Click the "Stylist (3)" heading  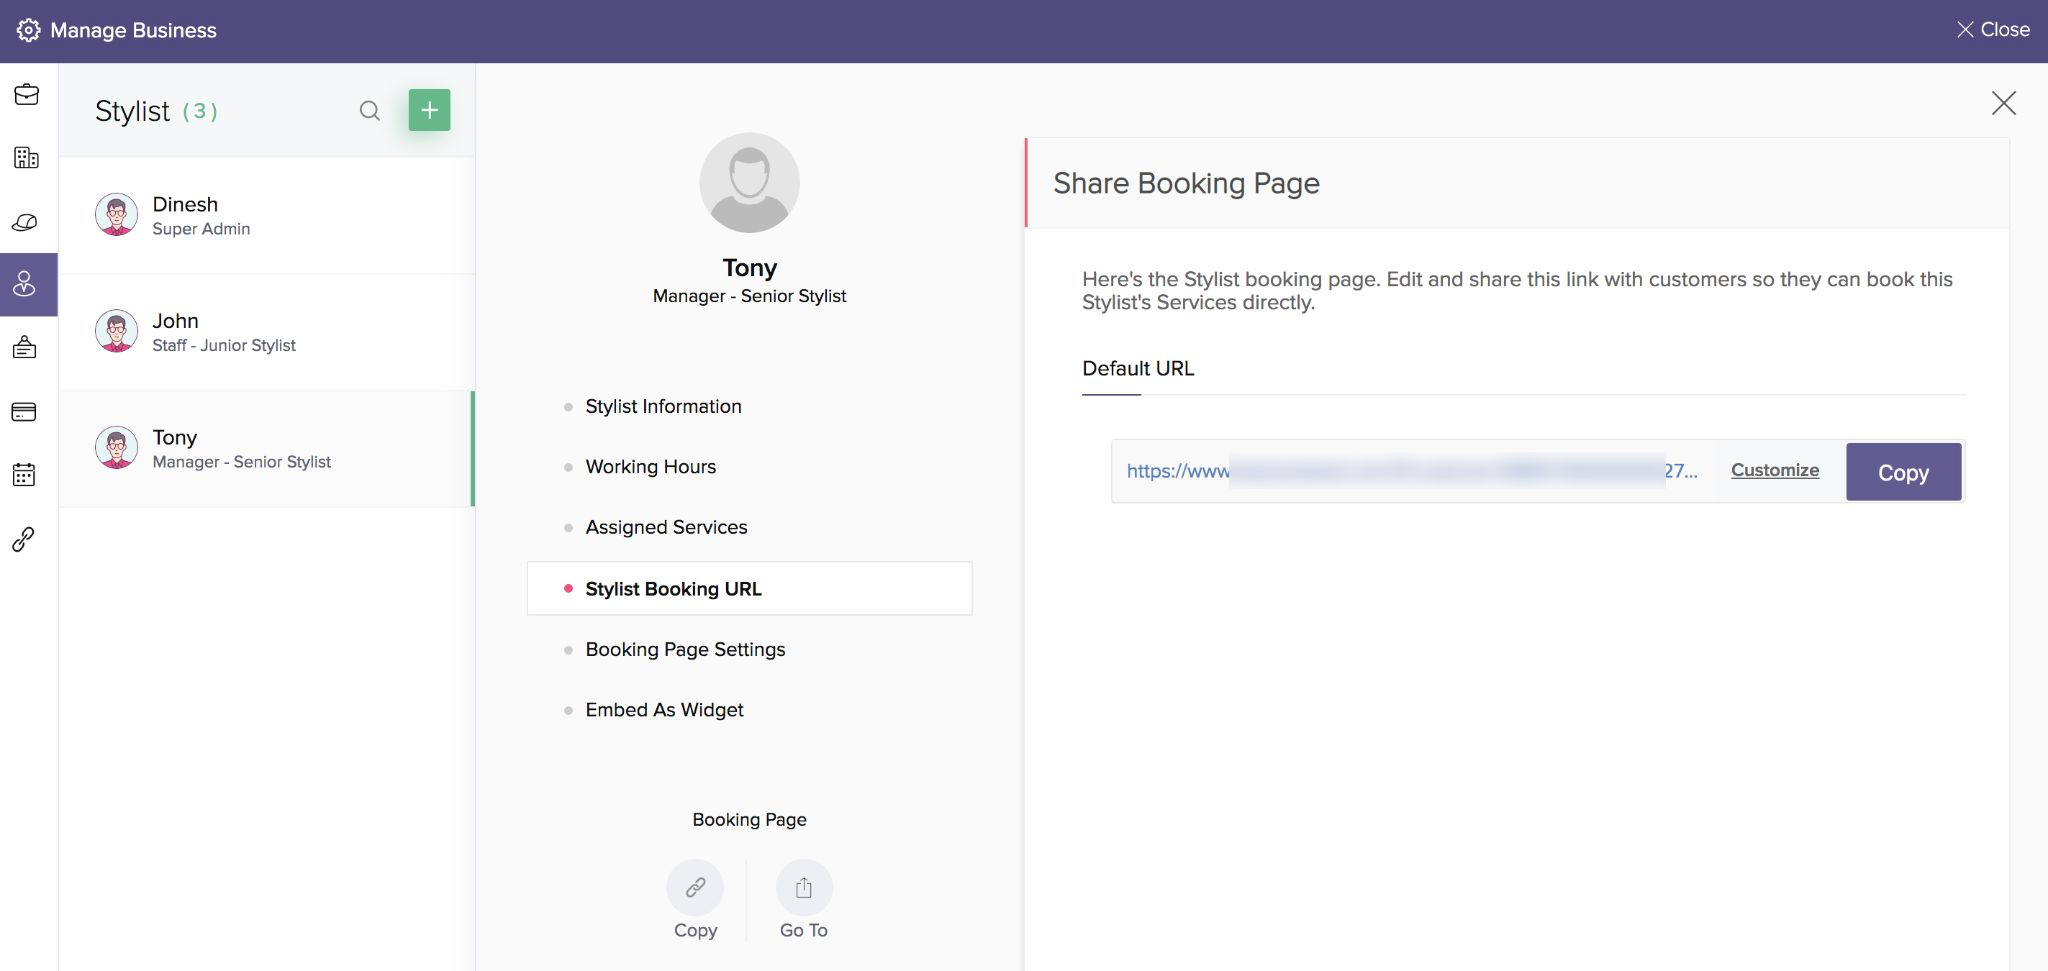(156, 111)
